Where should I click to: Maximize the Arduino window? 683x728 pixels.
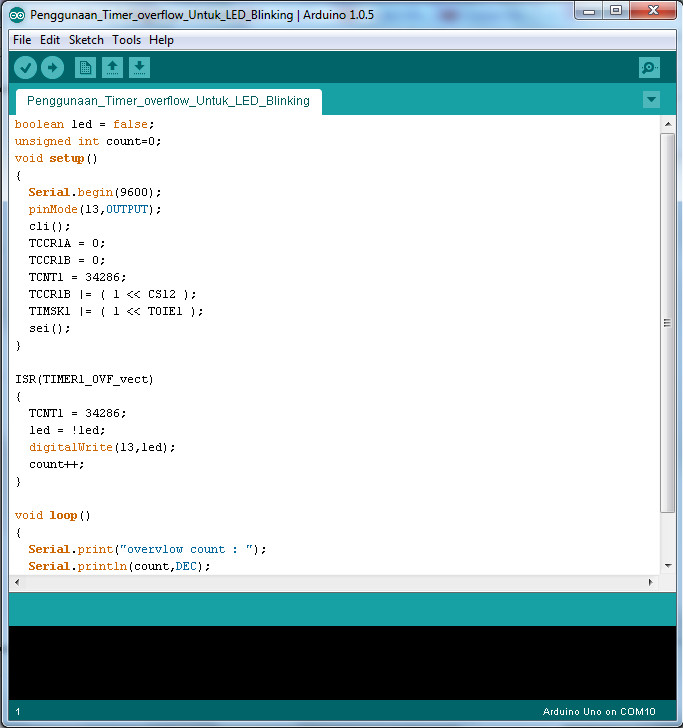616,10
